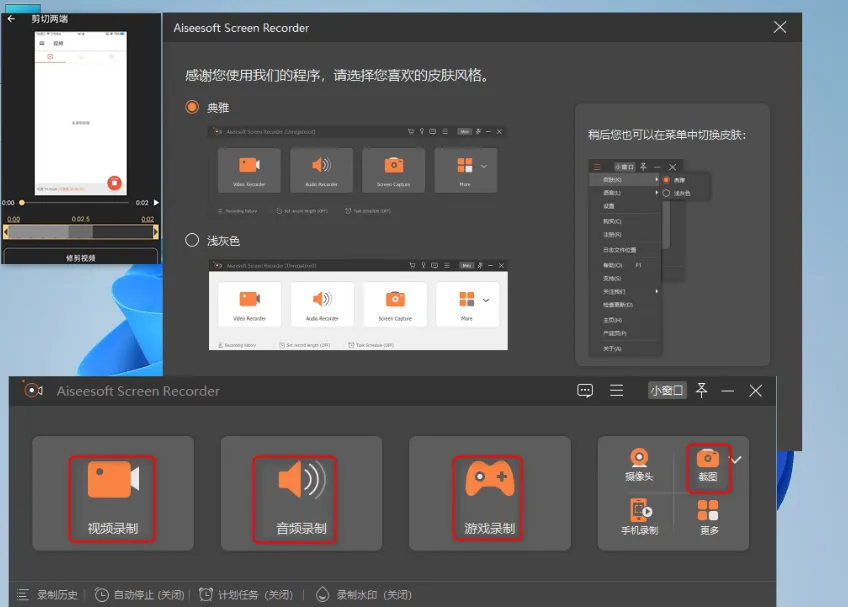Image resolution: width=848 pixels, height=607 pixels.
Task: Click the 录制历史 list icon
Action: pyautogui.click(x=22, y=595)
